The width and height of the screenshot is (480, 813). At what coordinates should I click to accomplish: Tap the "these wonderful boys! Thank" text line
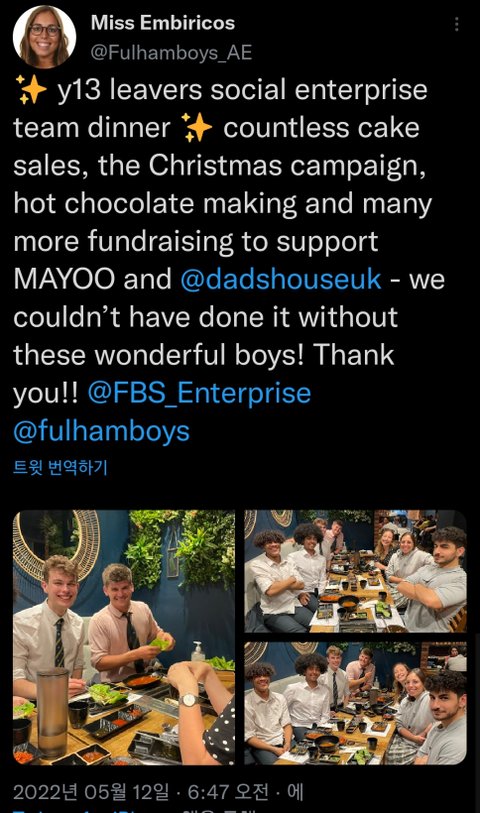204,355
